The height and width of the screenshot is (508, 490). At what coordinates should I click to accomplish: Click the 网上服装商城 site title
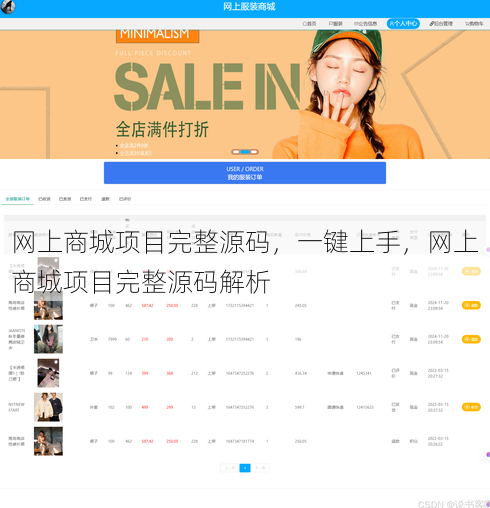pos(249,7)
